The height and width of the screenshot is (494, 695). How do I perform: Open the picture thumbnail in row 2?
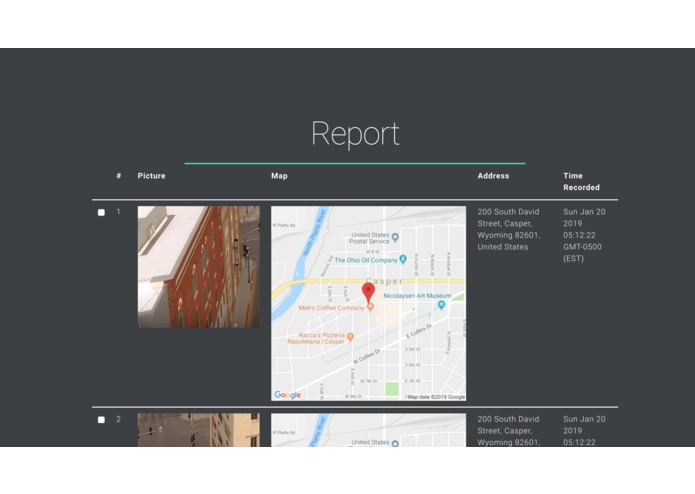[199, 430]
